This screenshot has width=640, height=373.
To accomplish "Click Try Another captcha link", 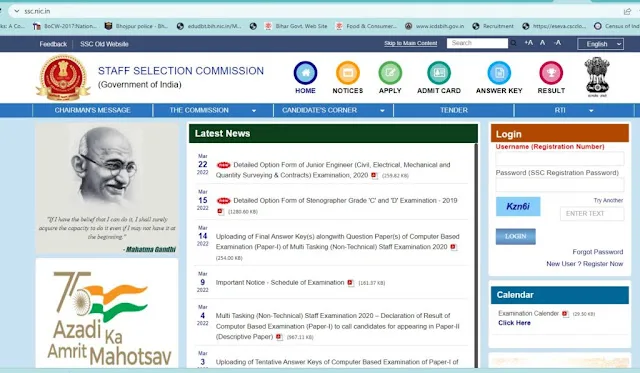I will (x=608, y=200).
